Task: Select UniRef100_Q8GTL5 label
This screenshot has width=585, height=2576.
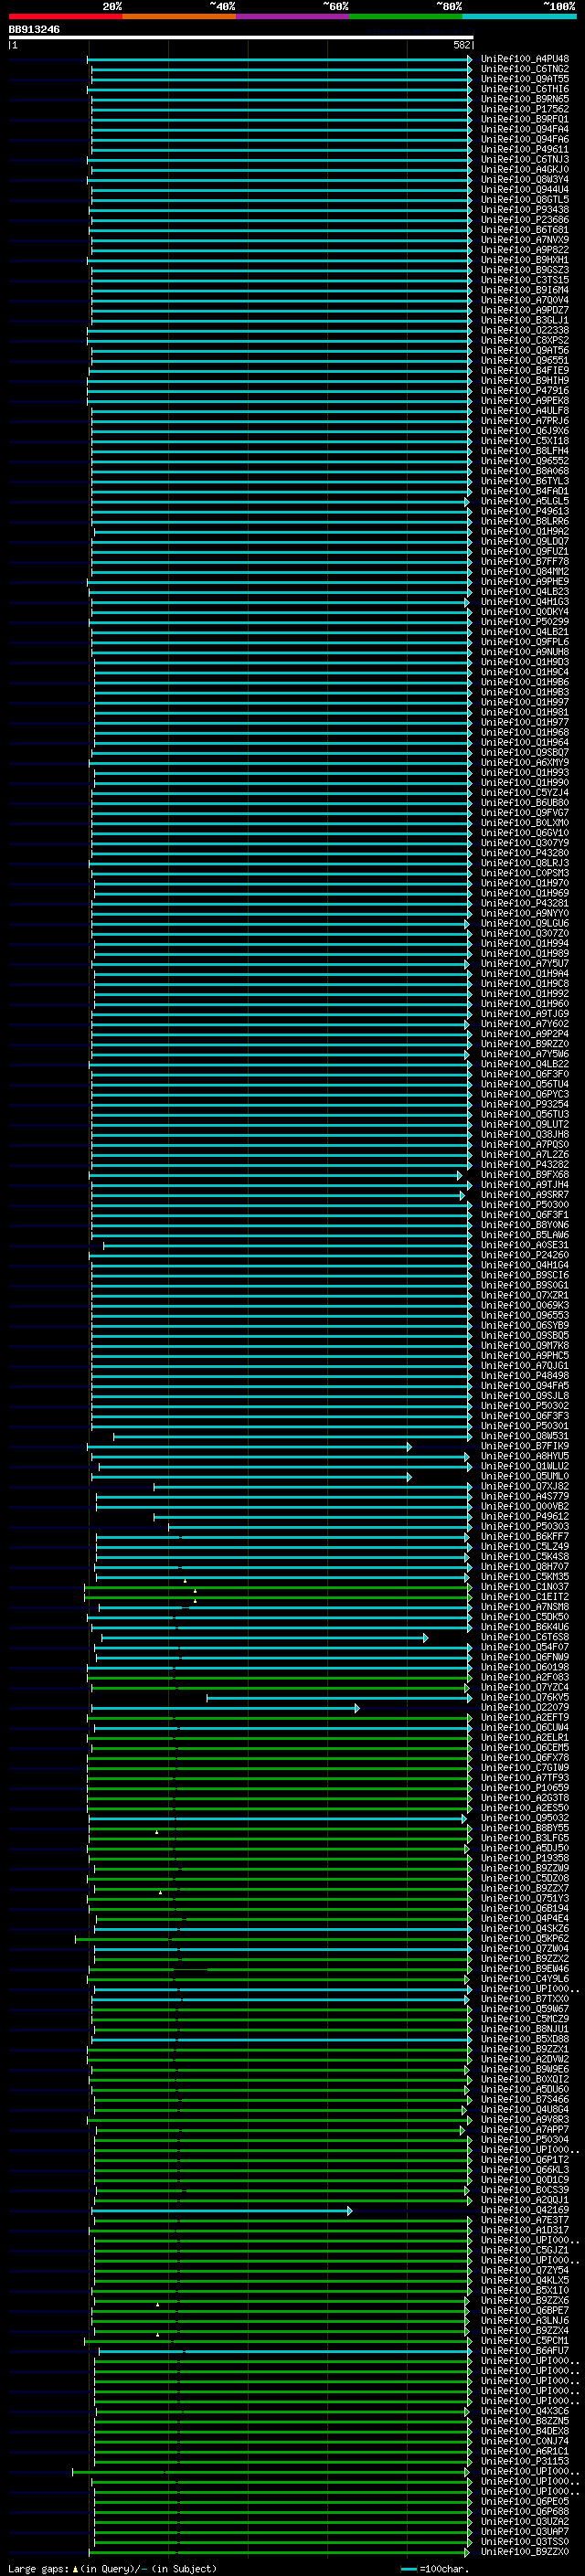Action: (x=525, y=200)
